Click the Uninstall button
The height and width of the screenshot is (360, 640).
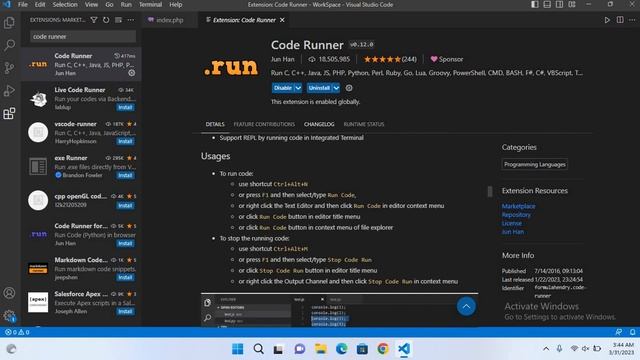(x=319, y=88)
